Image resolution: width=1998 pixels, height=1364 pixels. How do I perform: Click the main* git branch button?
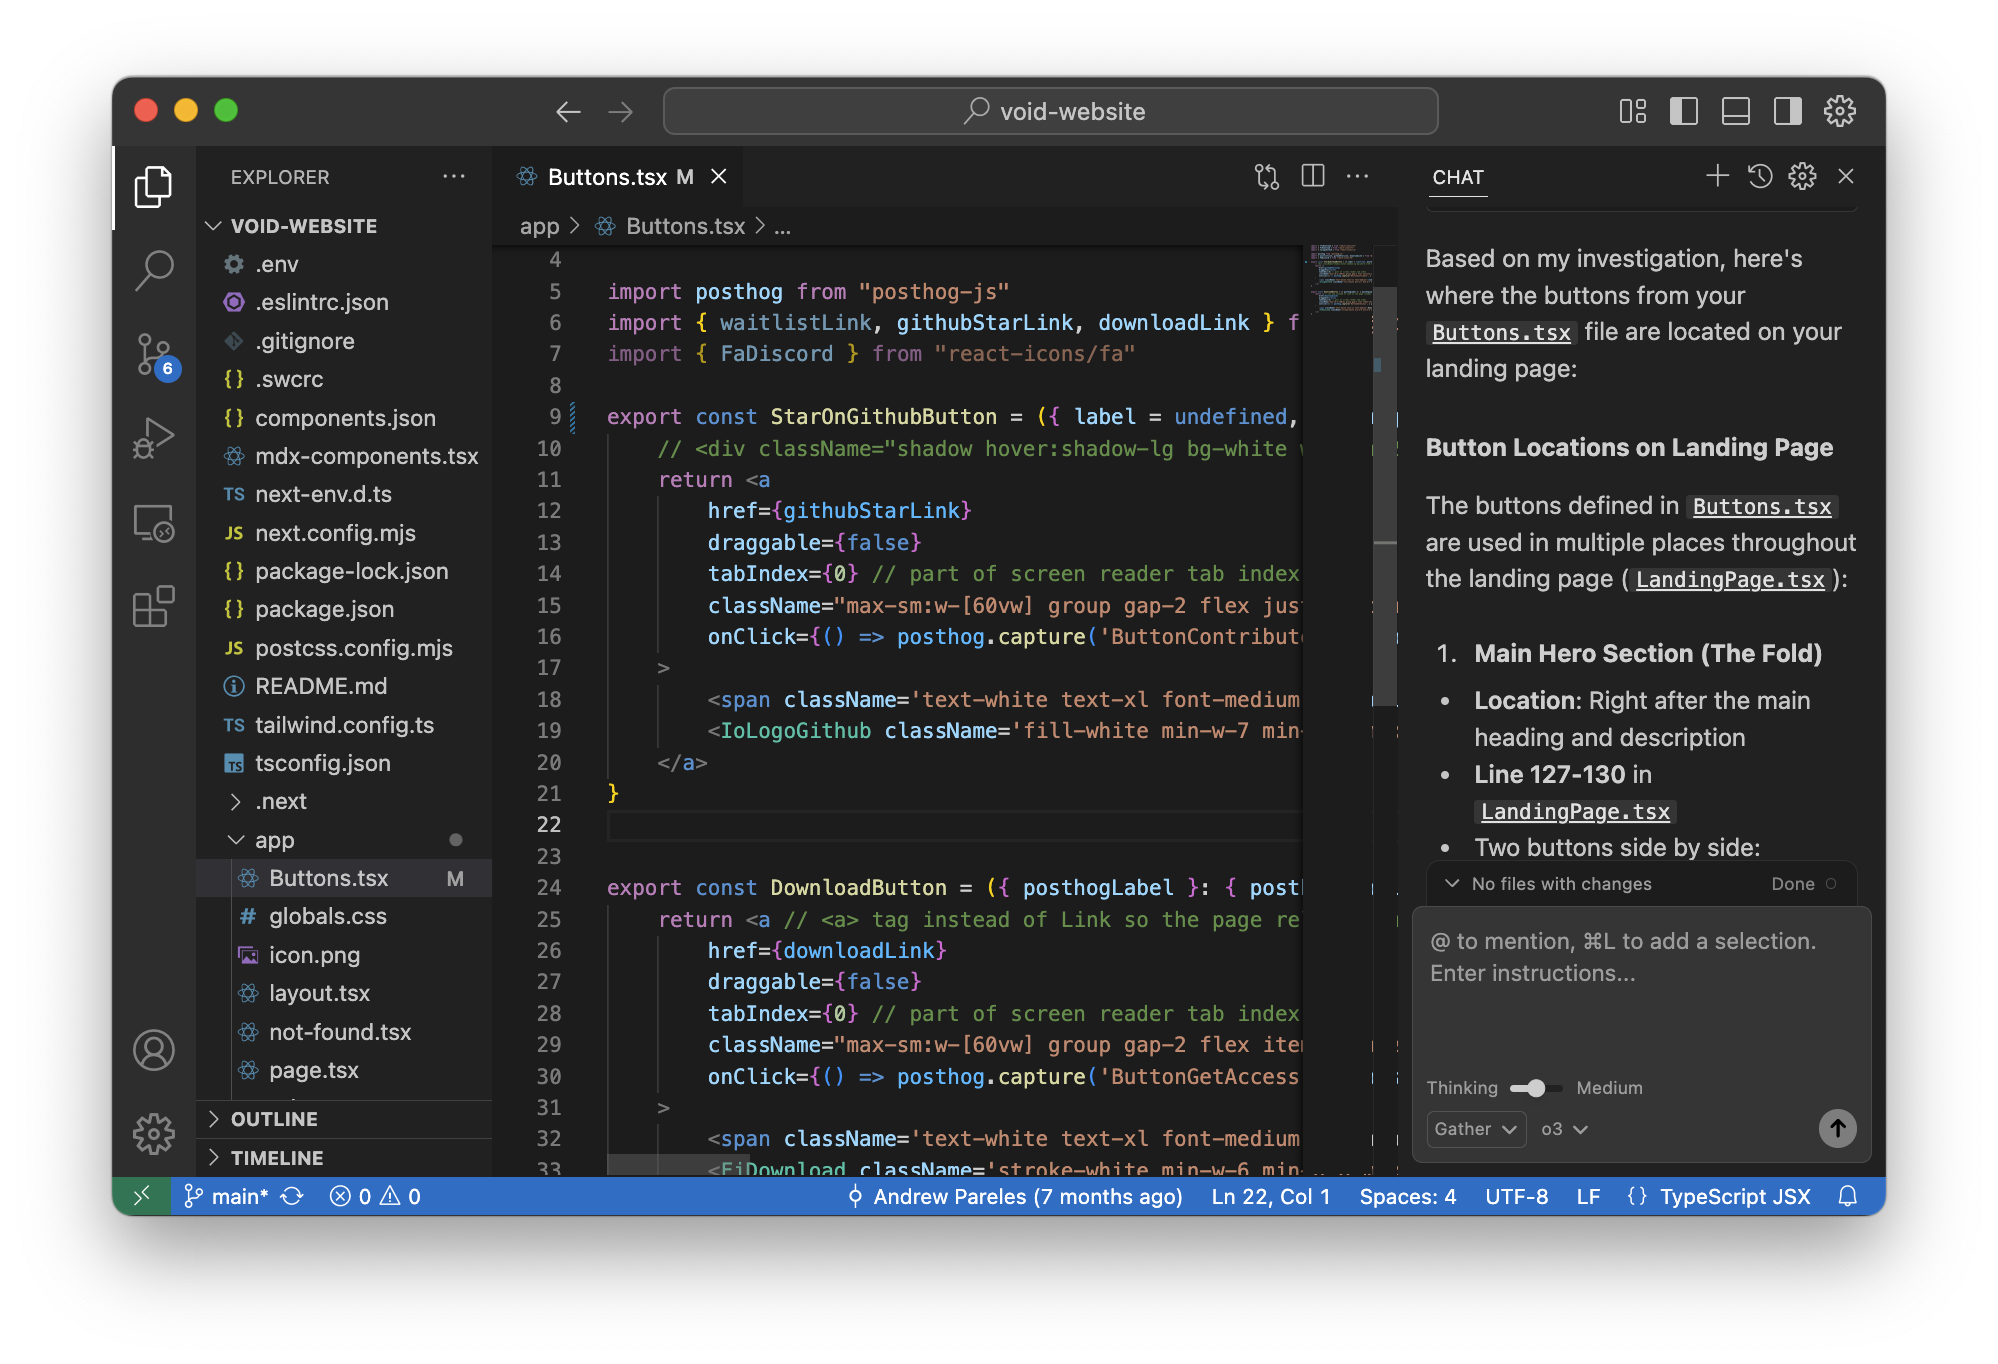coord(228,1196)
